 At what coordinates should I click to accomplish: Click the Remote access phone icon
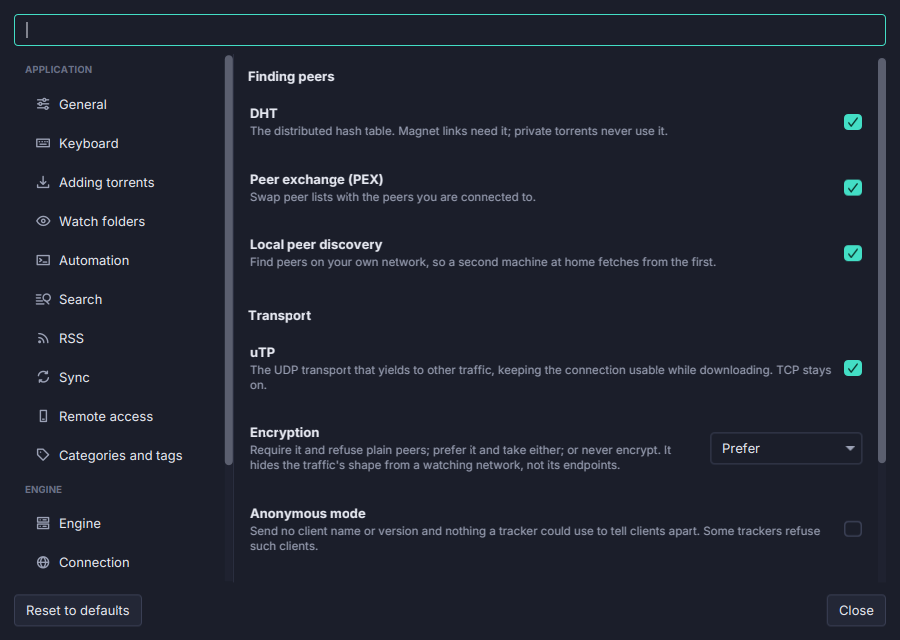(43, 416)
